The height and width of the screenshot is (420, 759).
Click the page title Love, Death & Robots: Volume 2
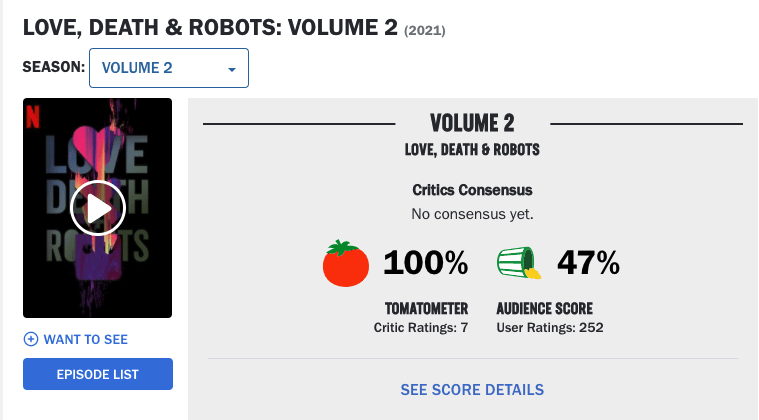click(x=210, y=28)
